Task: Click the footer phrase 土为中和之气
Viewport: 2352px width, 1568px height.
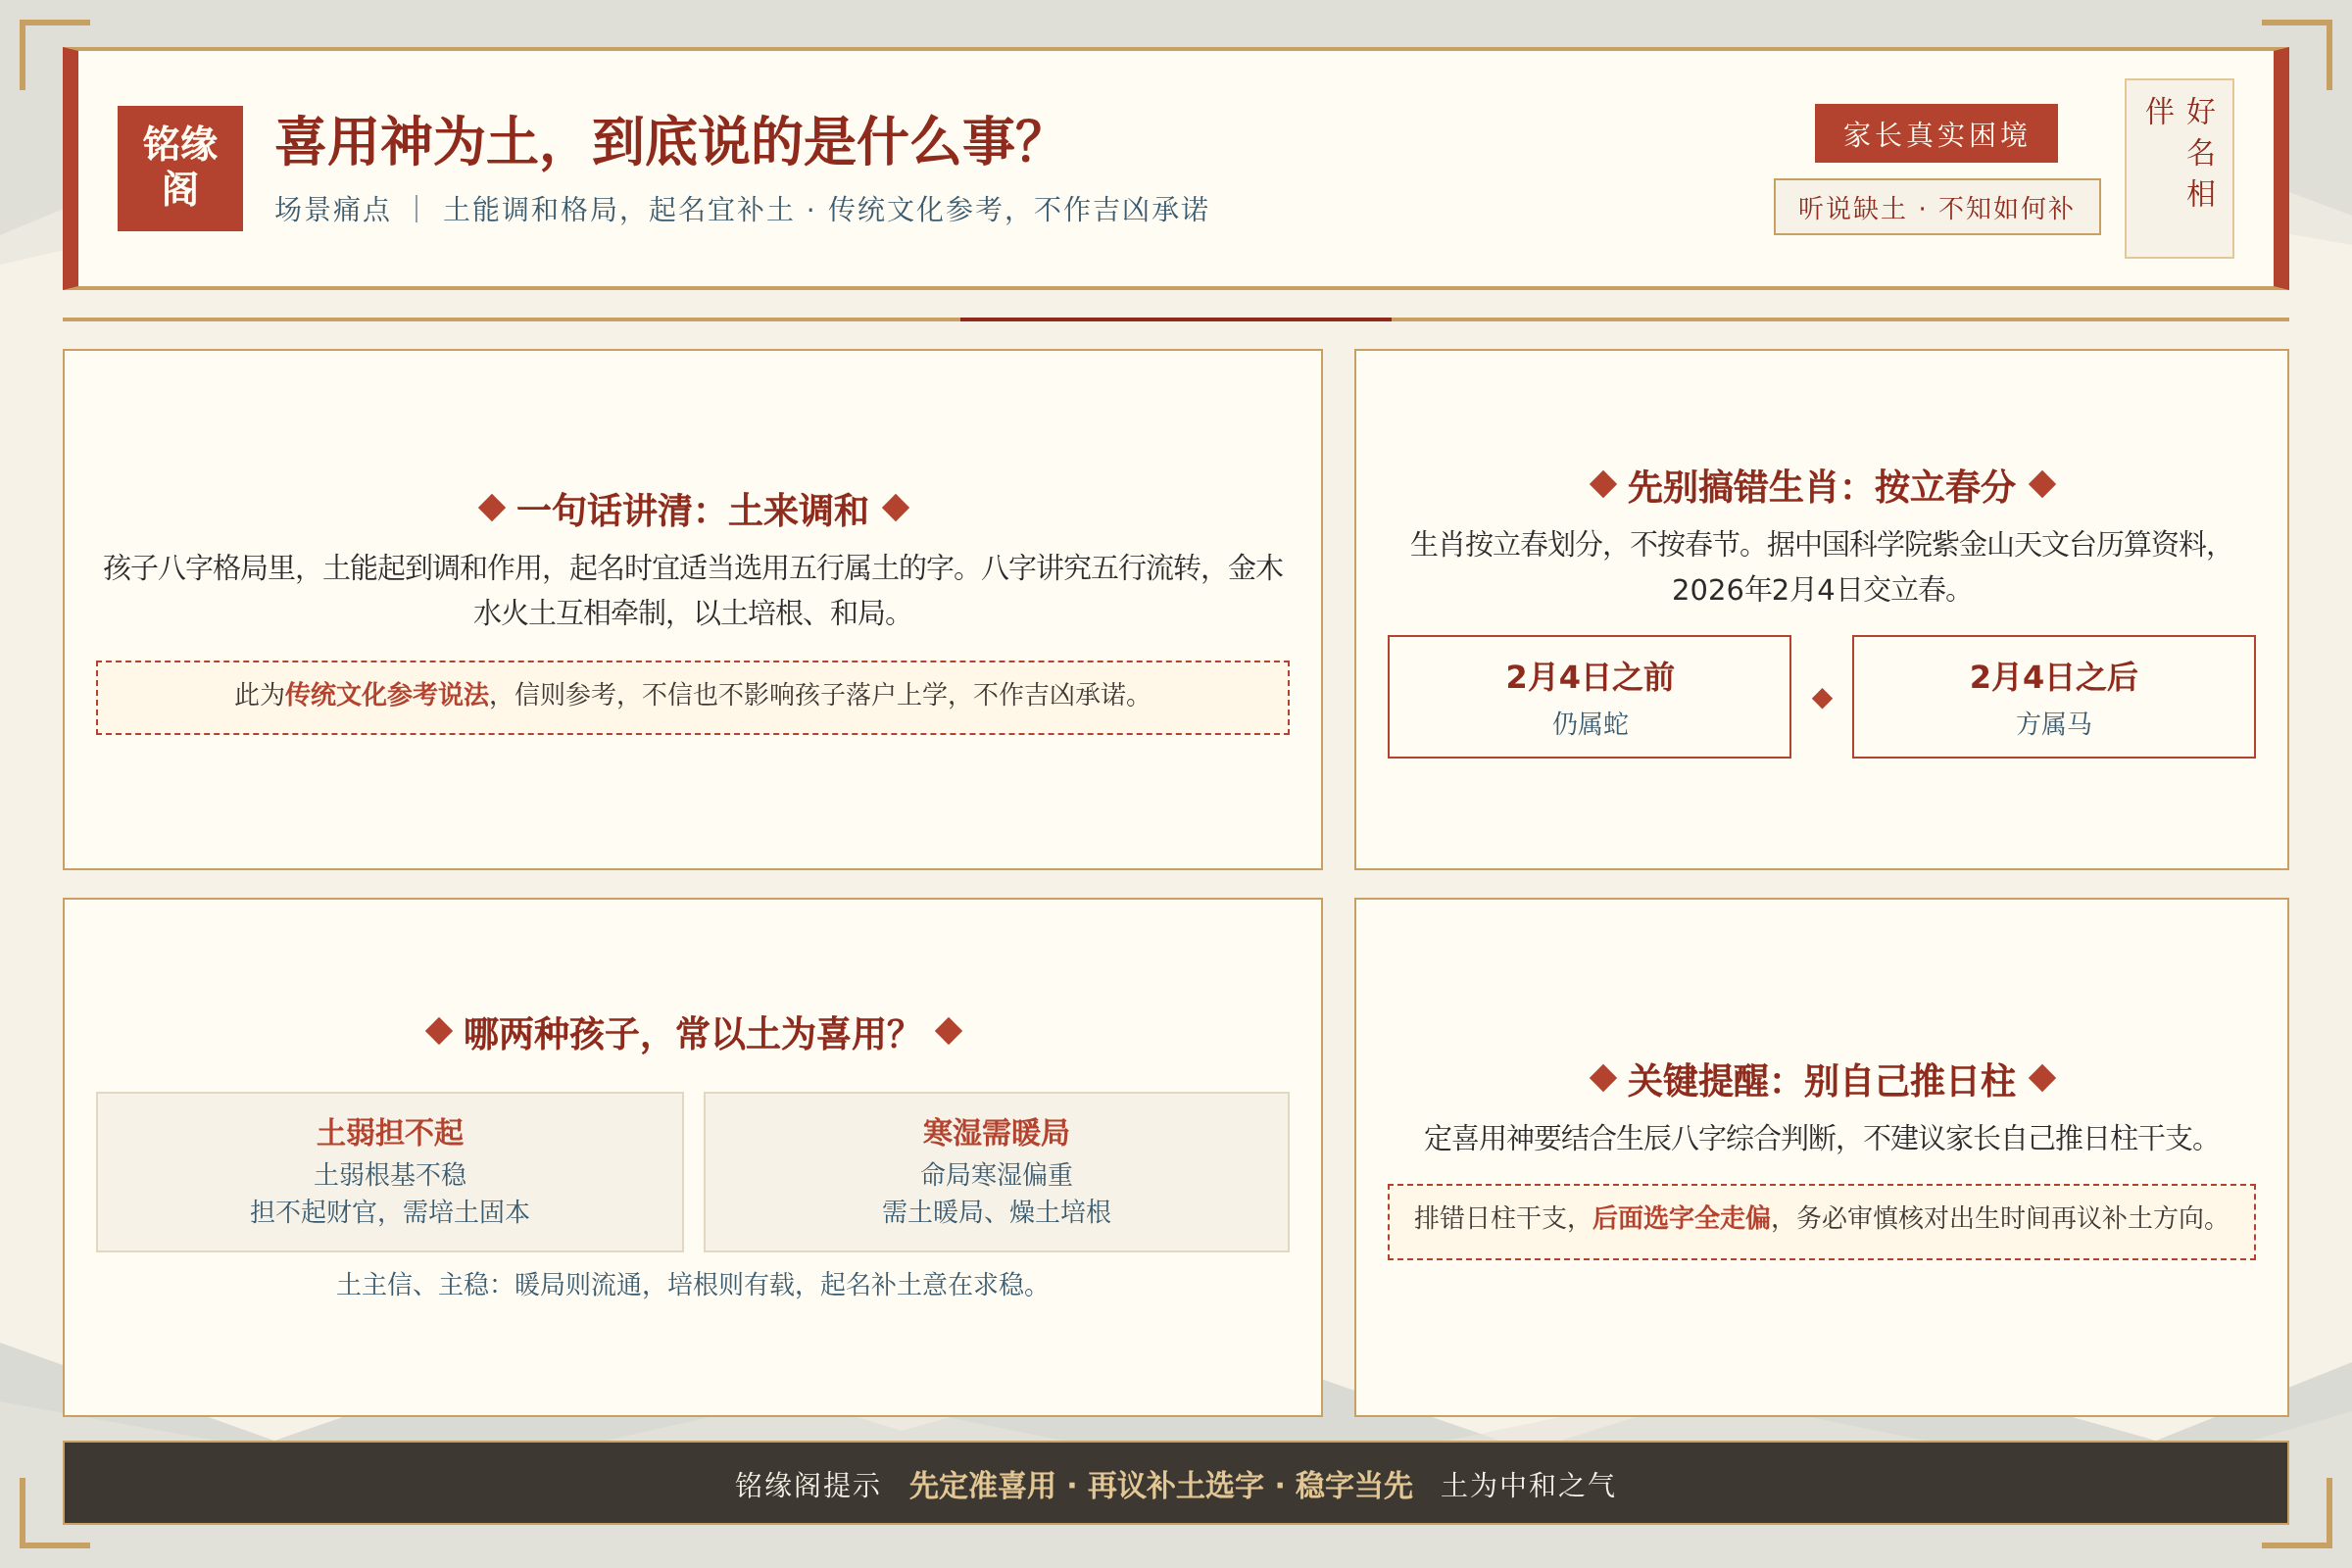Action: pyautogui.click(x=1528, y=1485)
